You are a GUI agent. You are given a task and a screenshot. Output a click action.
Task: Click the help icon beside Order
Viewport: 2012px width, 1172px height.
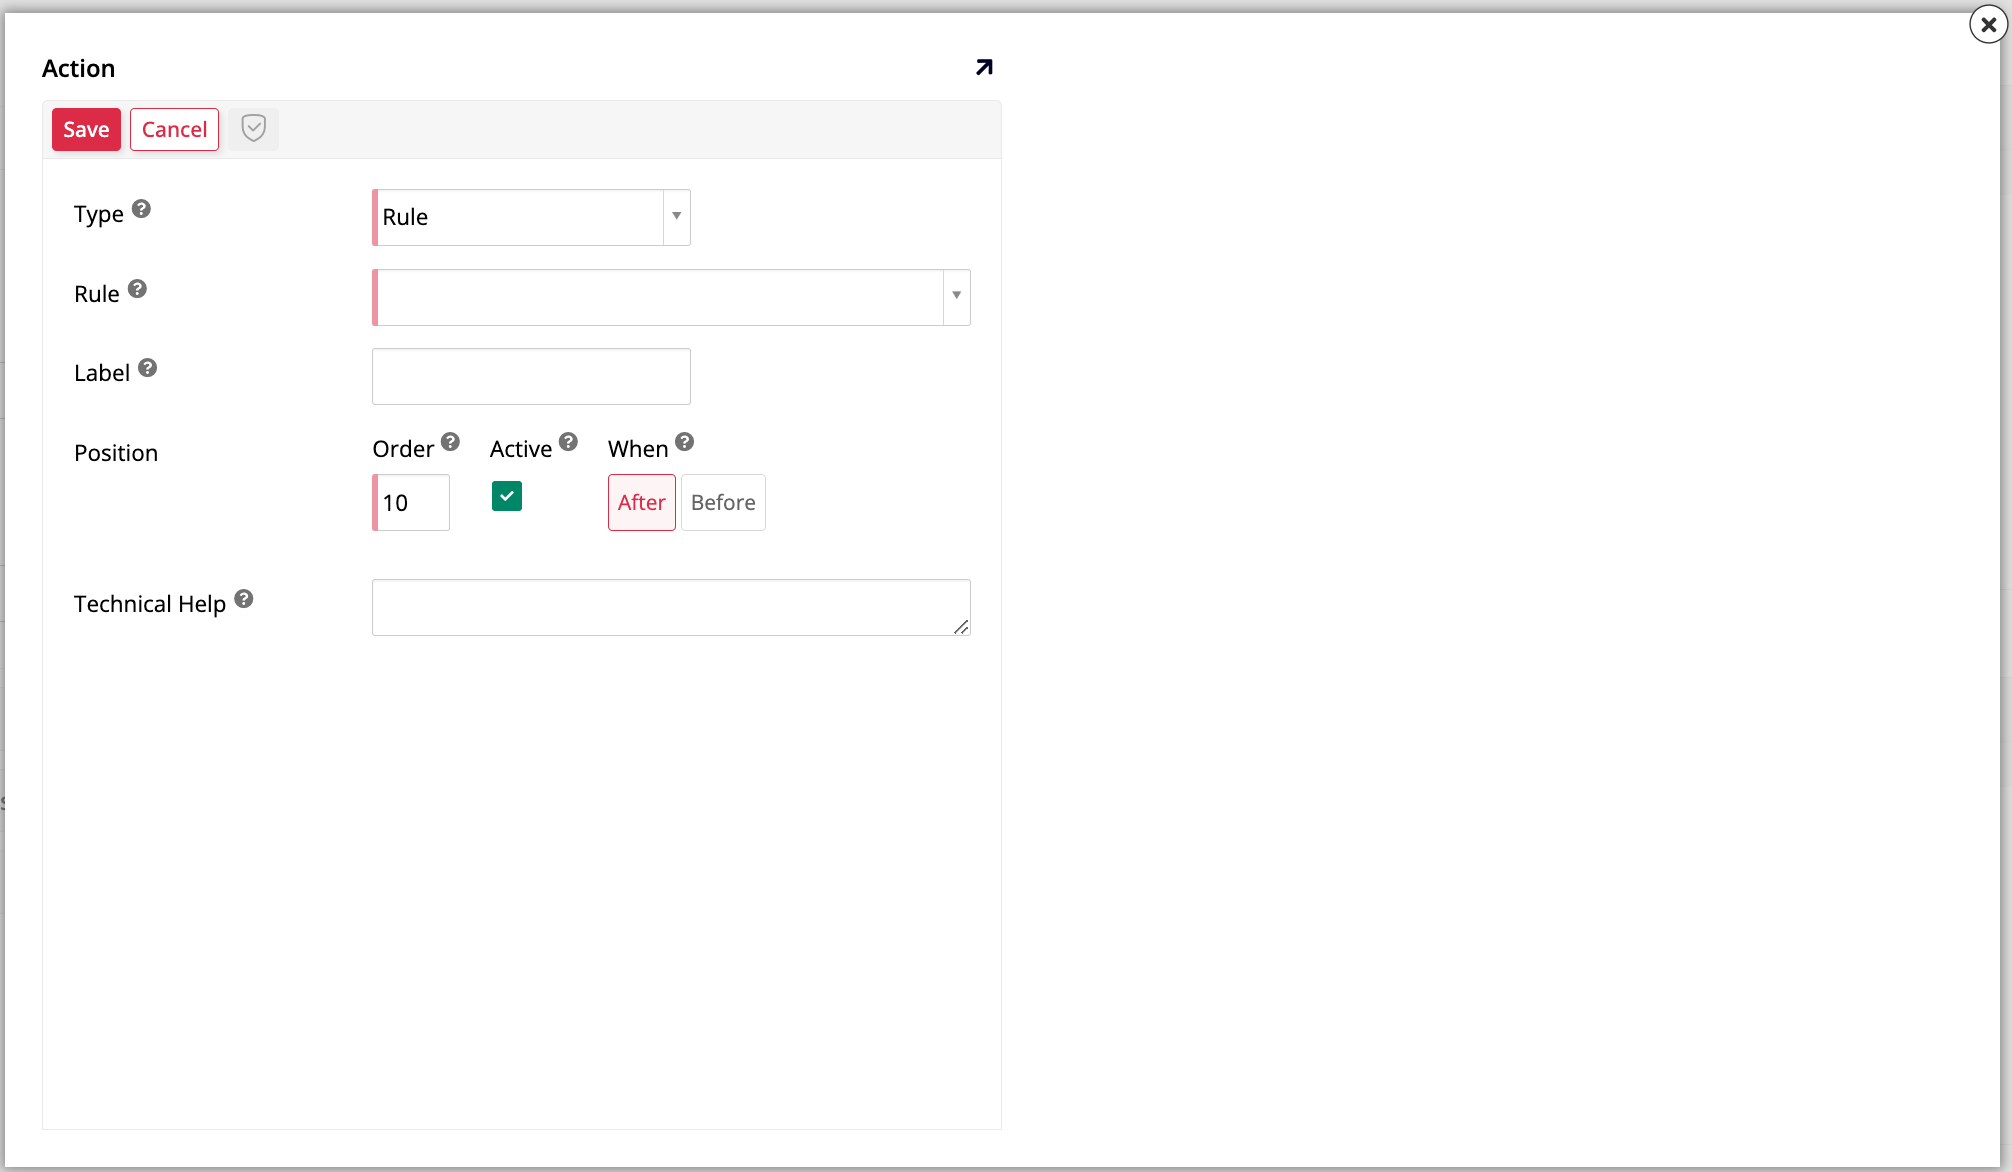click(x=451, y=440)
